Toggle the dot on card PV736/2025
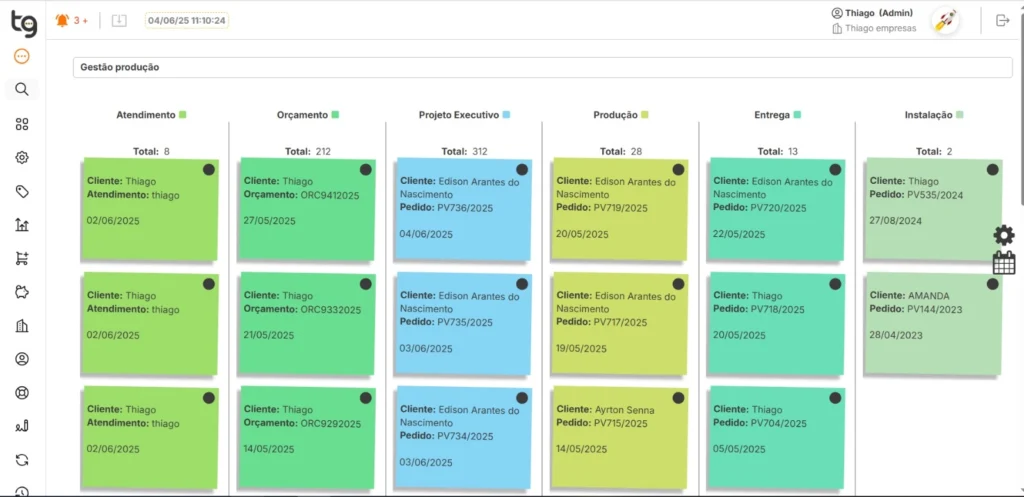This screenshot has height=497, width=1024. [522, 170]
